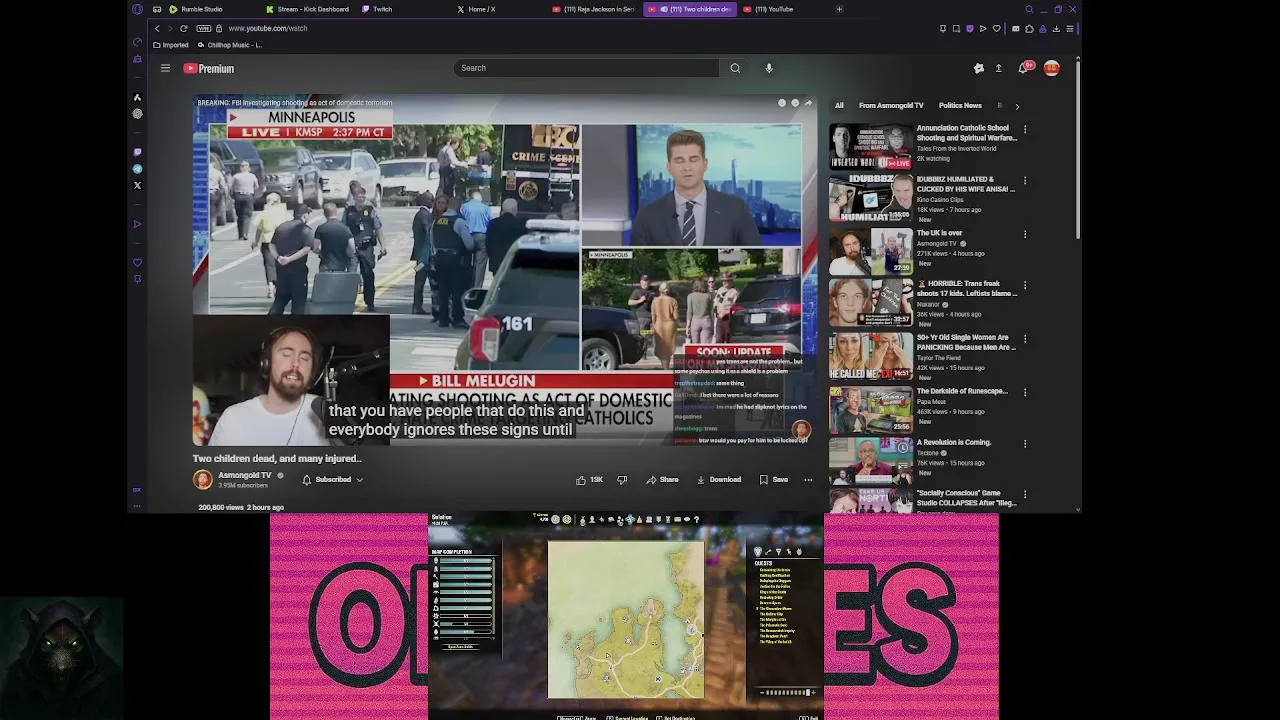The height and width of the screenshot is (720, 1280).
Task: Open IDUBBBZ HUMILIATED video thumbnail
Action: pyautogui.click(x=870, y=199)
